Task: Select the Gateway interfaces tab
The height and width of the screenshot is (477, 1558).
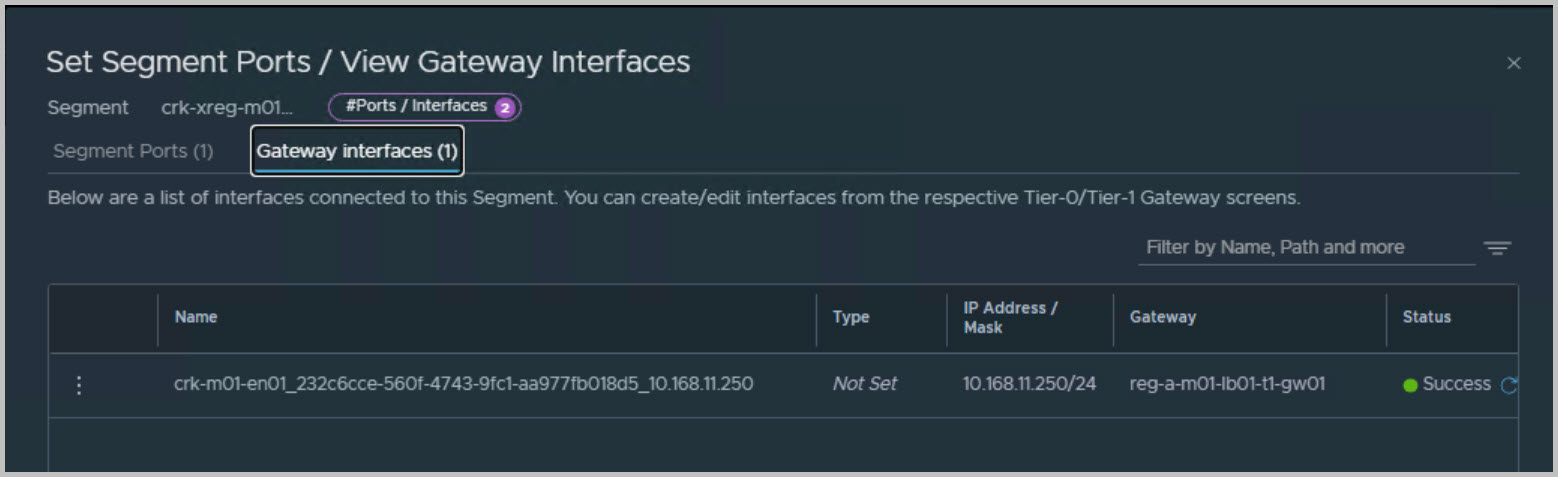Action: click(x=357, y=152)
